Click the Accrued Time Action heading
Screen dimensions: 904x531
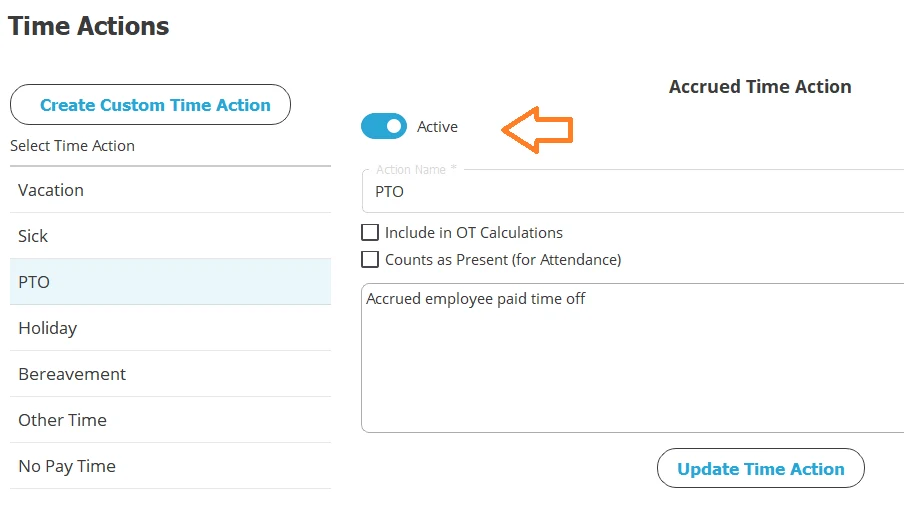(x=760, y=87)
